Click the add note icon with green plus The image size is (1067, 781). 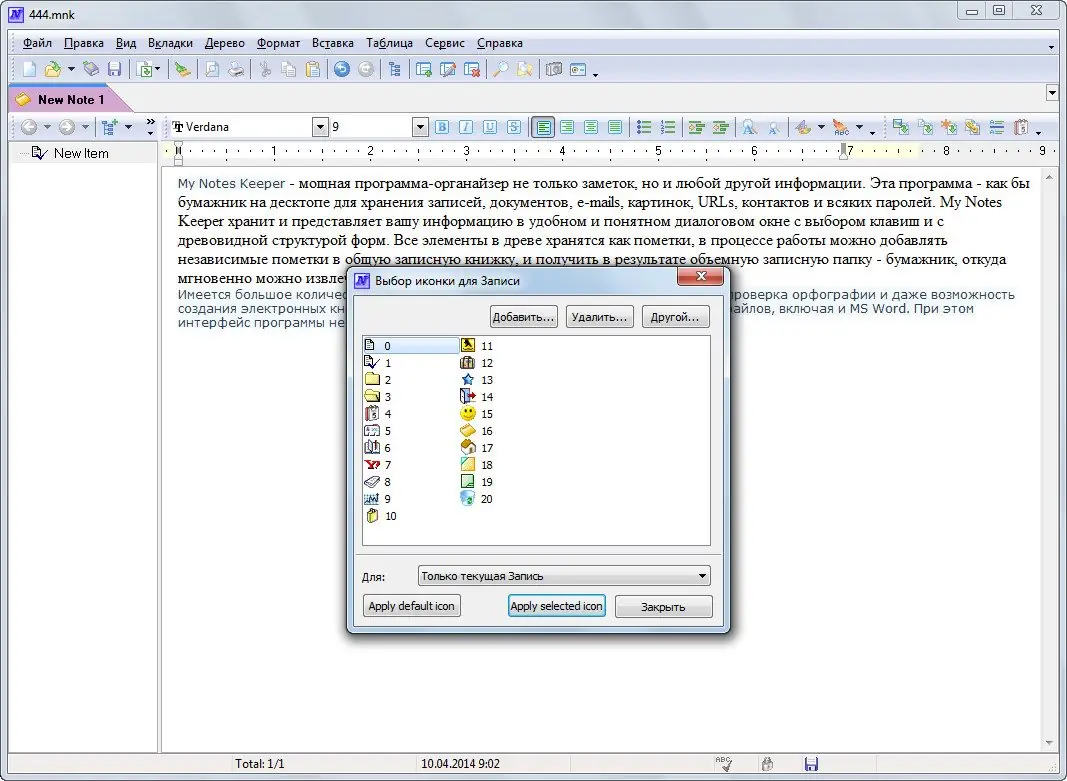pyautogui.click(x=423, y=69)
